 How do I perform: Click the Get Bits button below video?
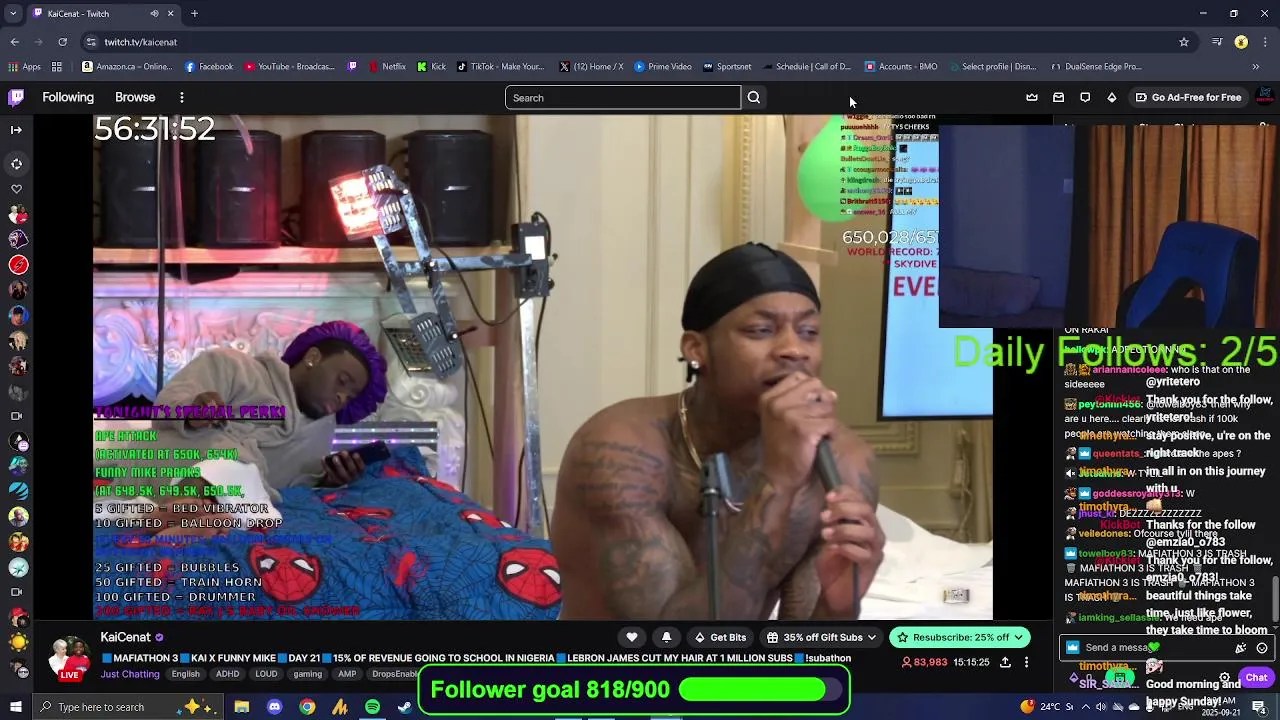point(721,638)
